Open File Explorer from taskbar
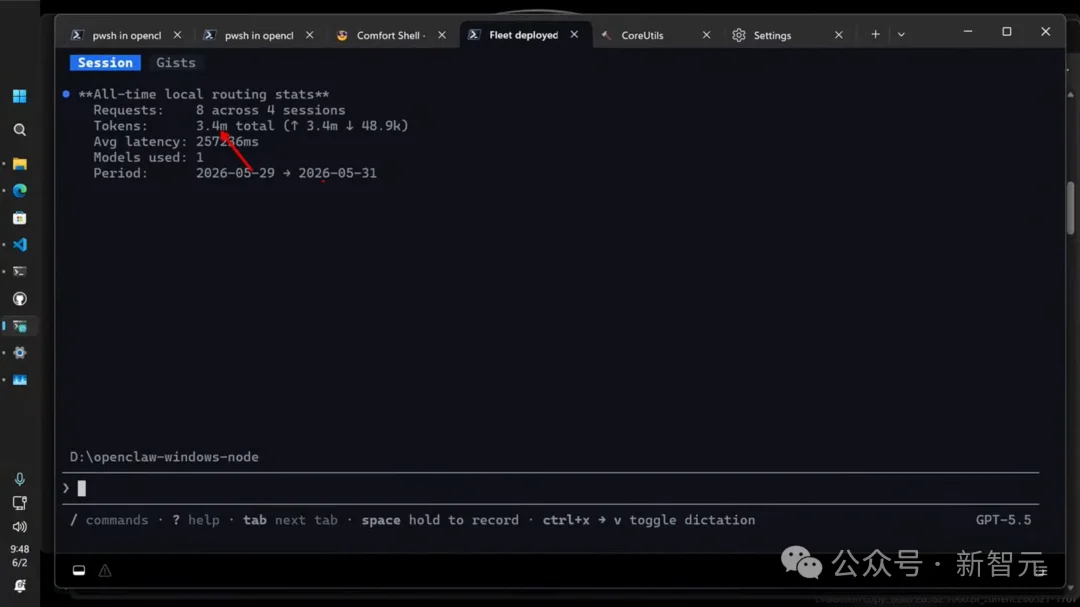 click(x=19, y=164)
